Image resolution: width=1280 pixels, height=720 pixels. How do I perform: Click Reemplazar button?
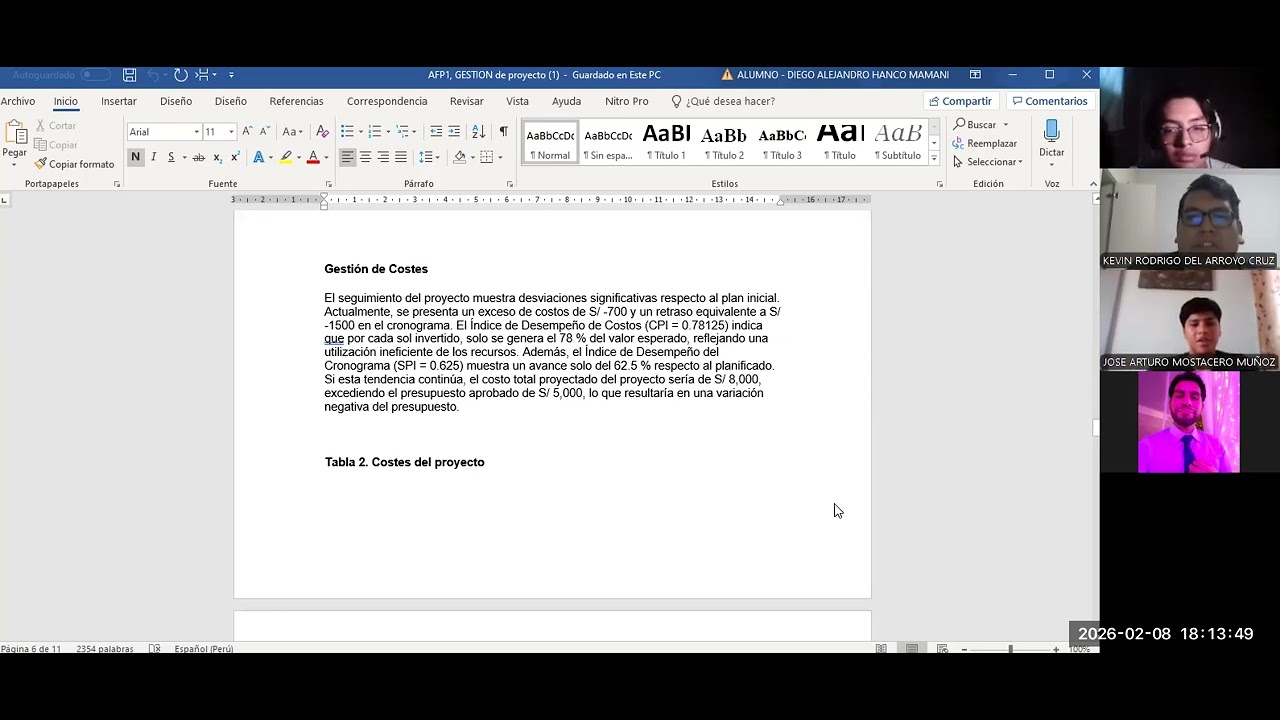pyautogui.click(x=985, y=143)
